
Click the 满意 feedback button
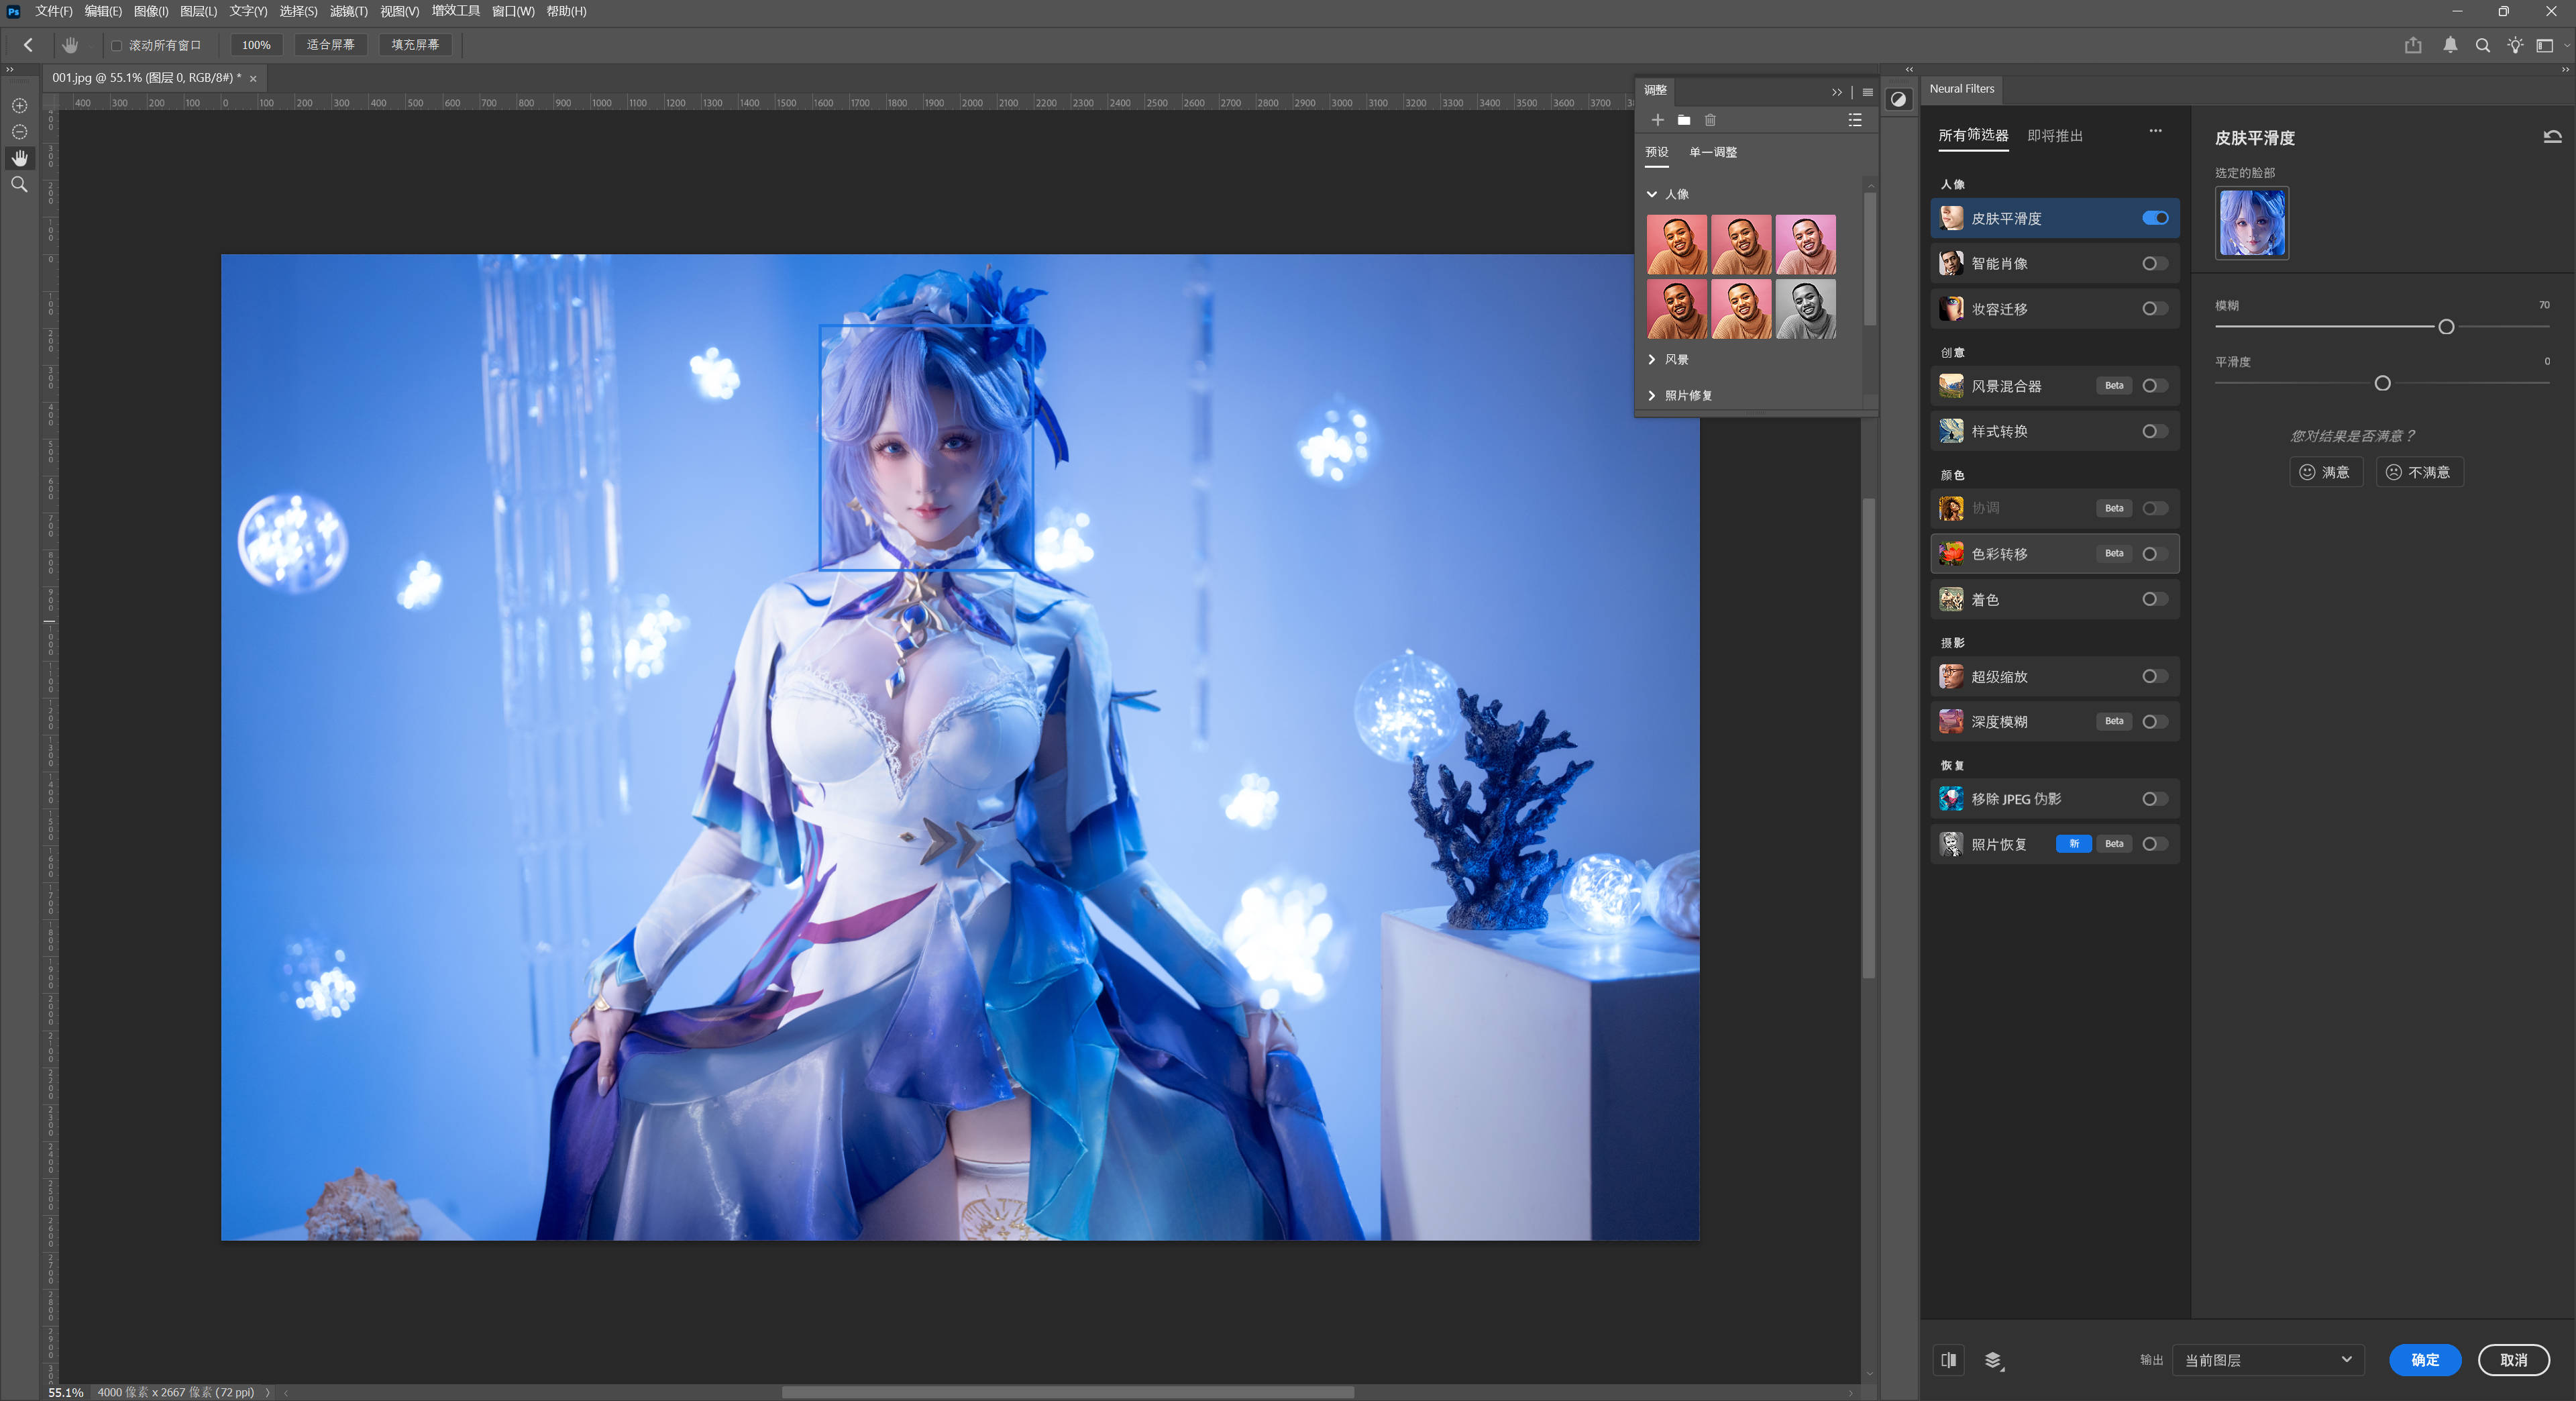pyautogui.click(x=2326, y=472)
